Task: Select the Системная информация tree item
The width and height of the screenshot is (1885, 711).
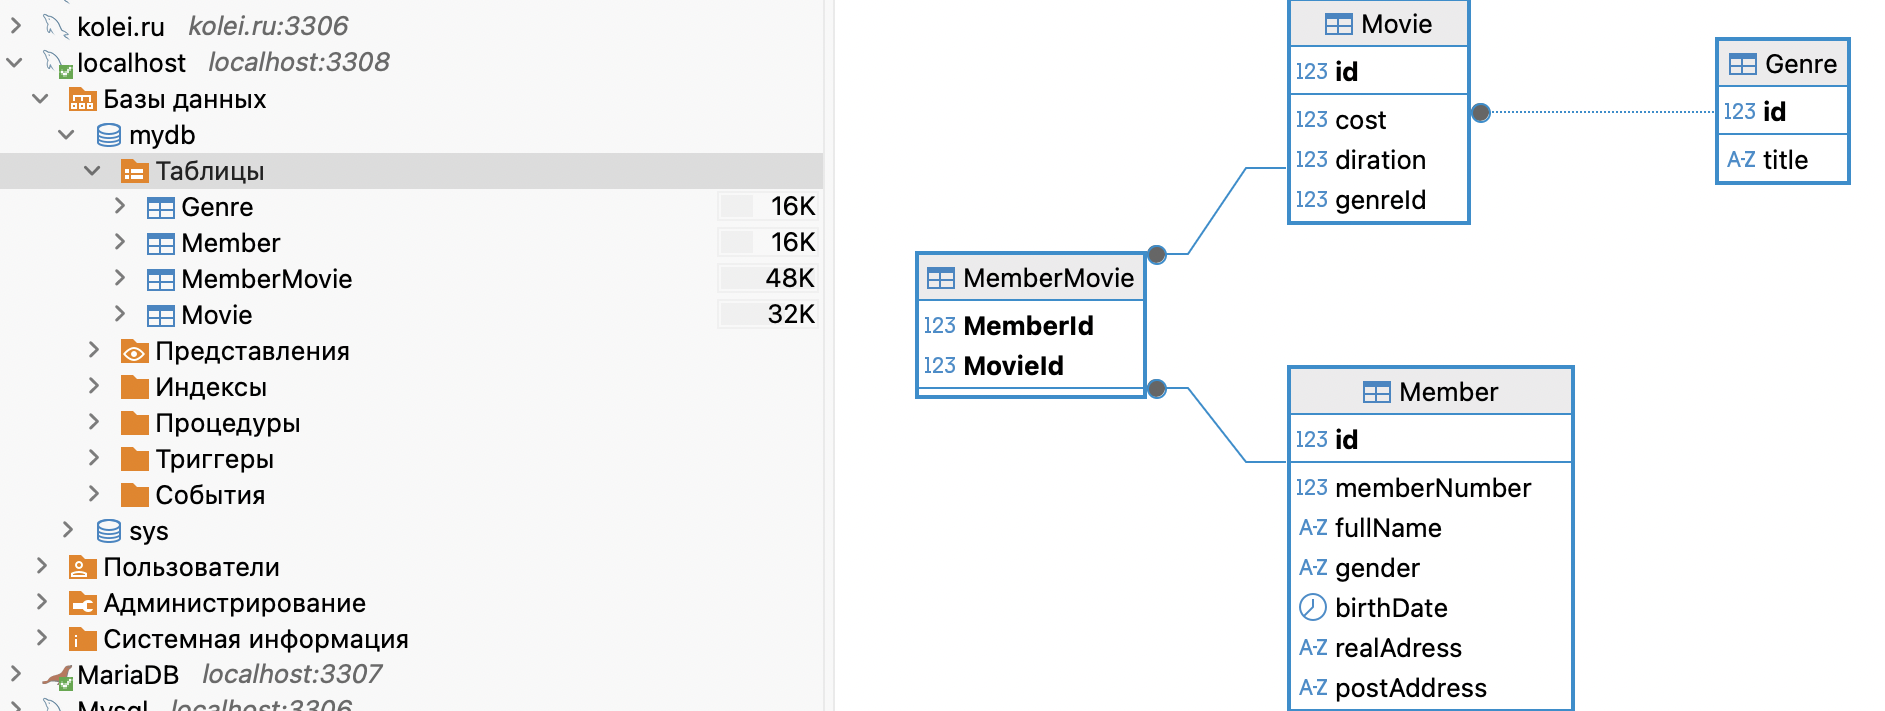Action: pyautogui.click(x=255, y=639)
